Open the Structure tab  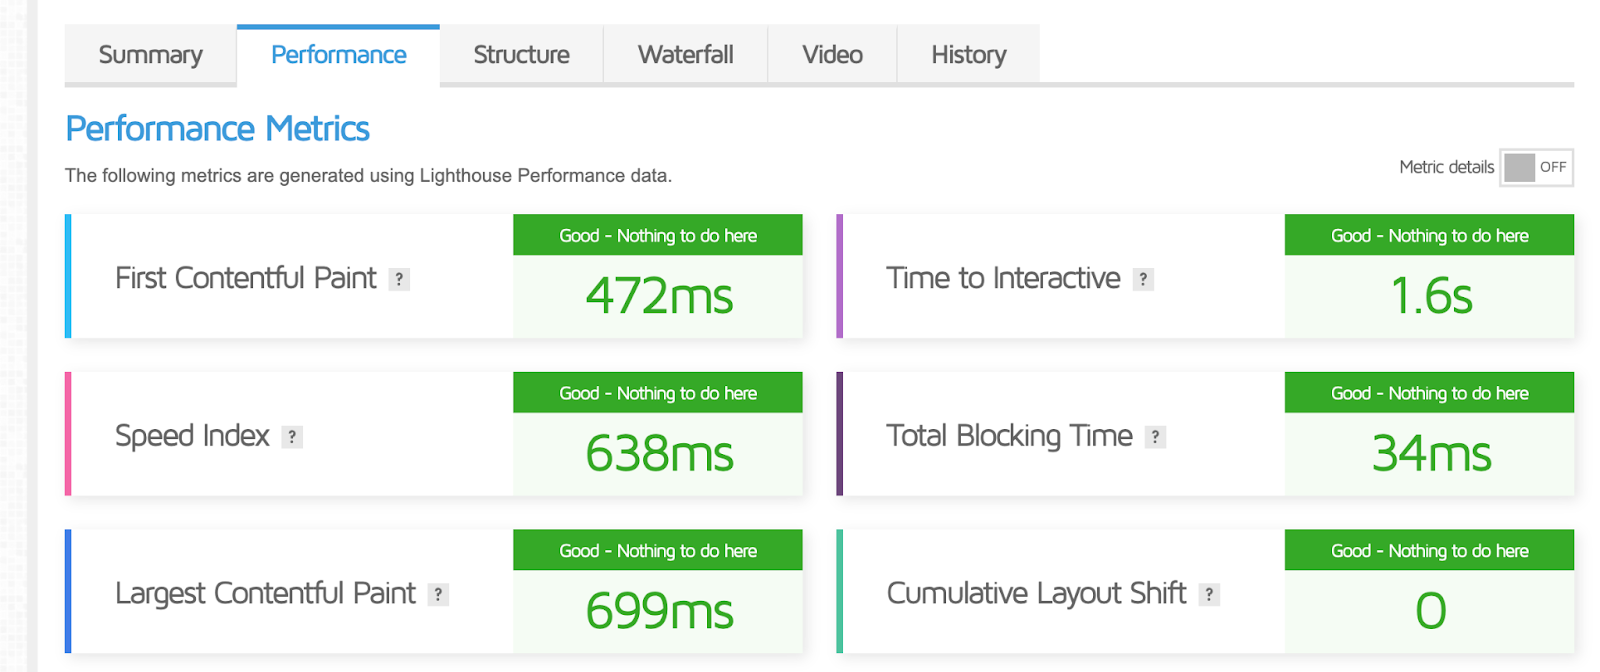tap(521, 55)
